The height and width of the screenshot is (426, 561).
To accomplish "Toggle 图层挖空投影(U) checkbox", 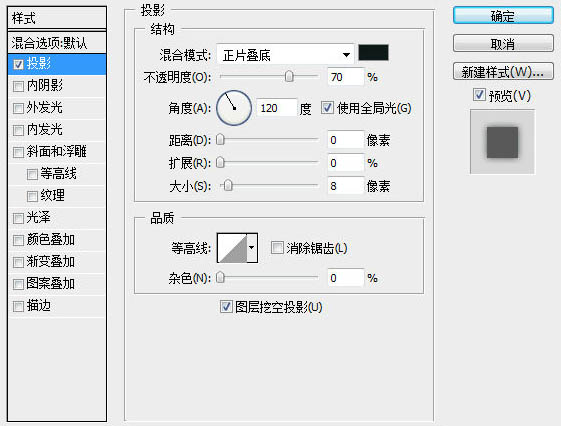I will pyautogui.click(x=226, y=307).
